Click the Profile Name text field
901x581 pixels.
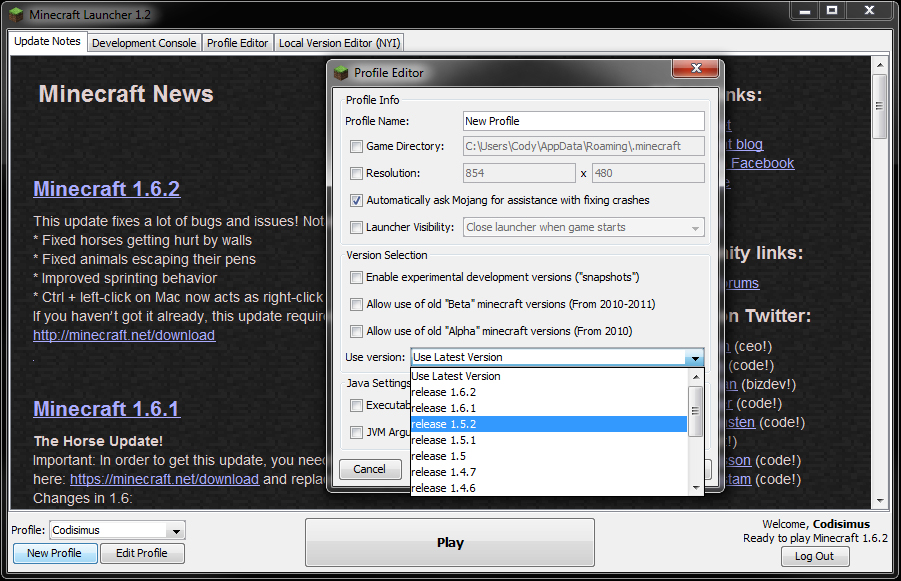point(584,121)
